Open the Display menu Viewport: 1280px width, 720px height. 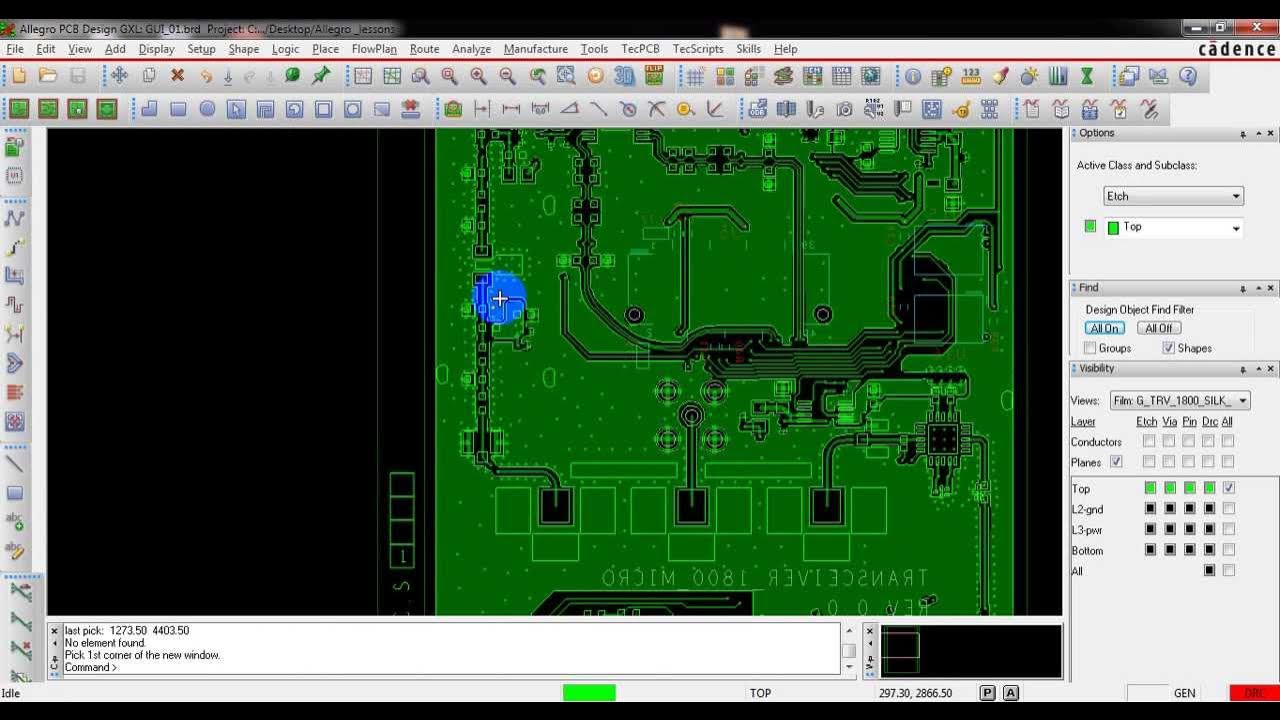tap(156, 49)
